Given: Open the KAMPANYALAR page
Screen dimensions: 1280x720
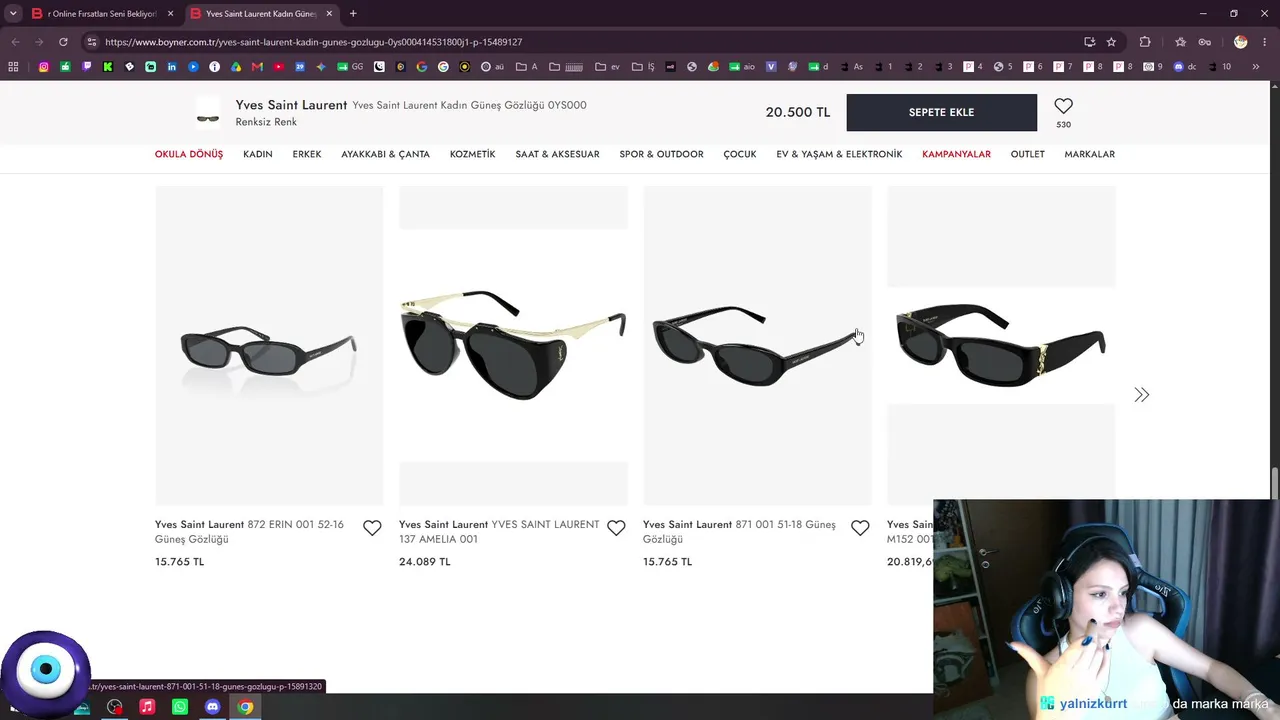Looking at the screenshot, I should (956, 154).
